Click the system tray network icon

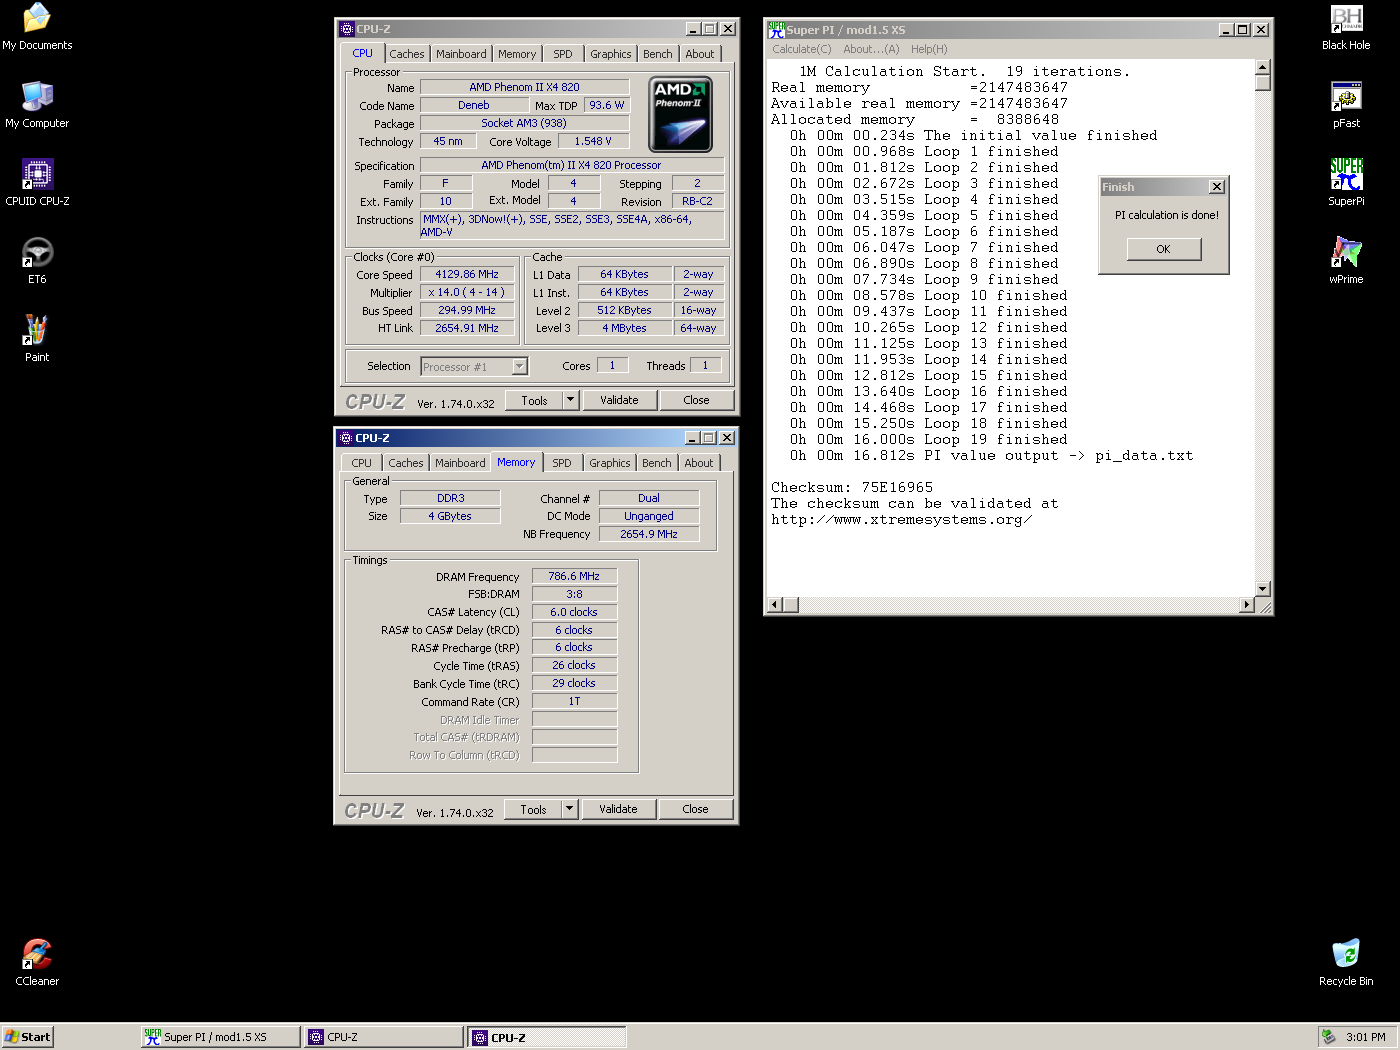1328,1037
